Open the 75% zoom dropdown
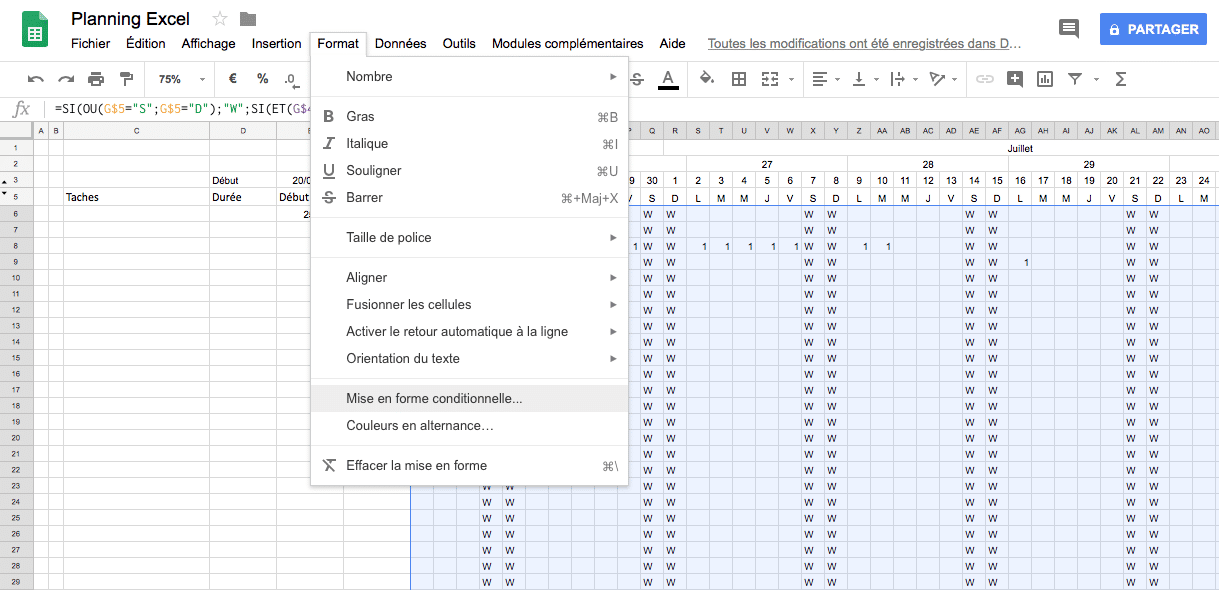 [180, 79]
